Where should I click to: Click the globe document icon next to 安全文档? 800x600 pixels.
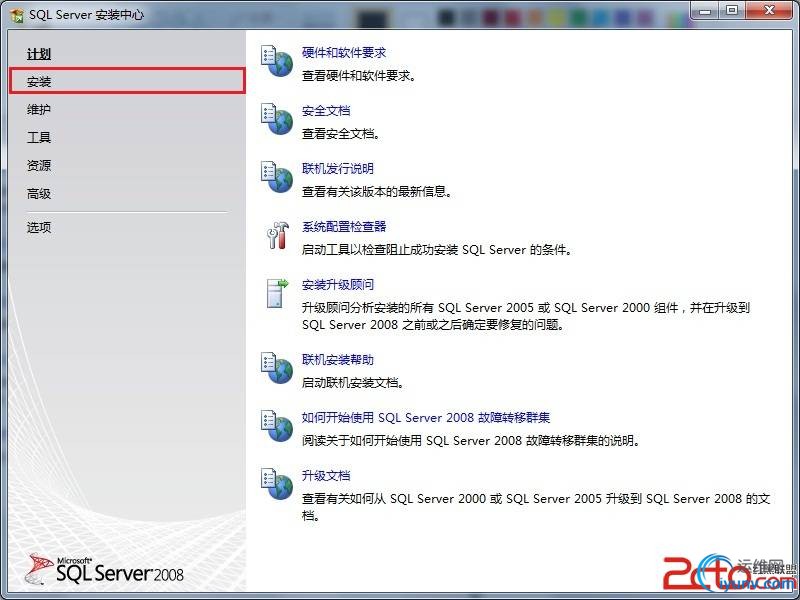coord(277,119)
